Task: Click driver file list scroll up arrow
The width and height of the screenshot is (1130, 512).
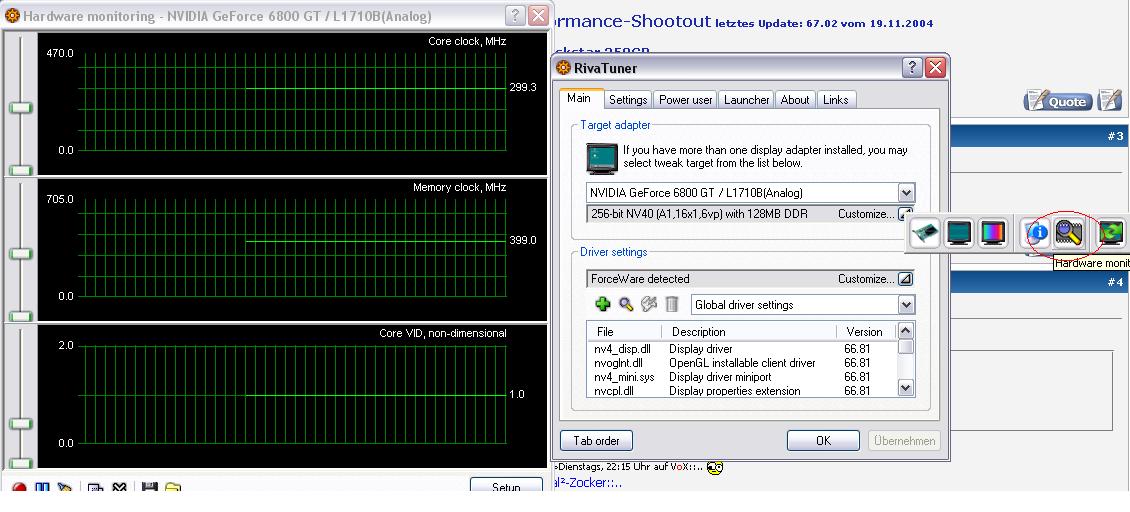Action: point(907,330)
